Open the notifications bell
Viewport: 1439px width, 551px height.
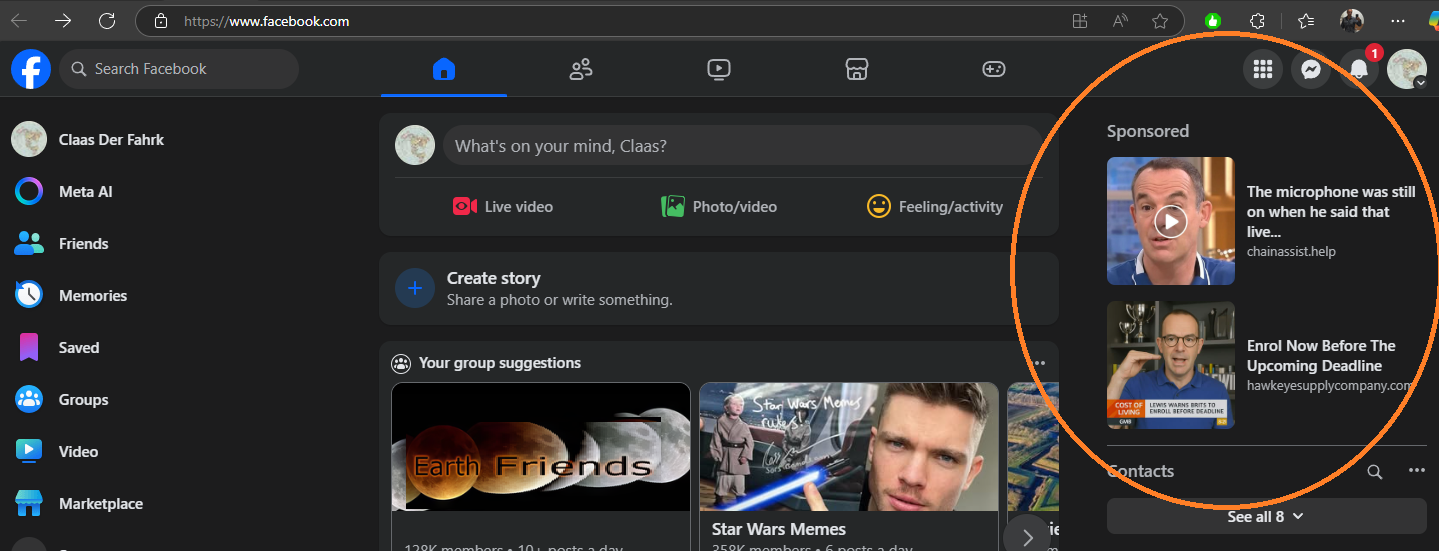1359,69
